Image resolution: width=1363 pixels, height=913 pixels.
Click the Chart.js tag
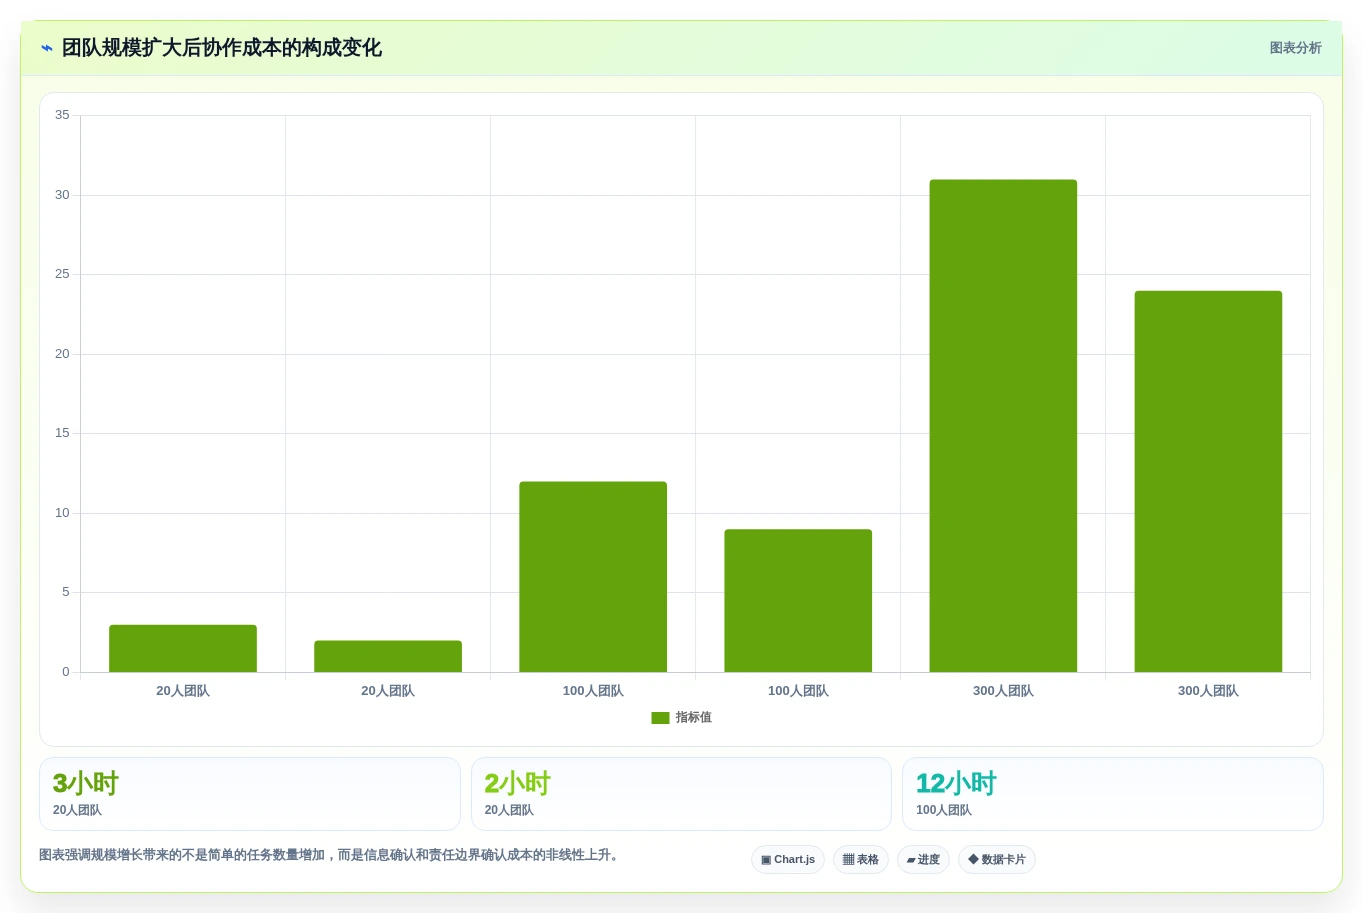(788, 860)
